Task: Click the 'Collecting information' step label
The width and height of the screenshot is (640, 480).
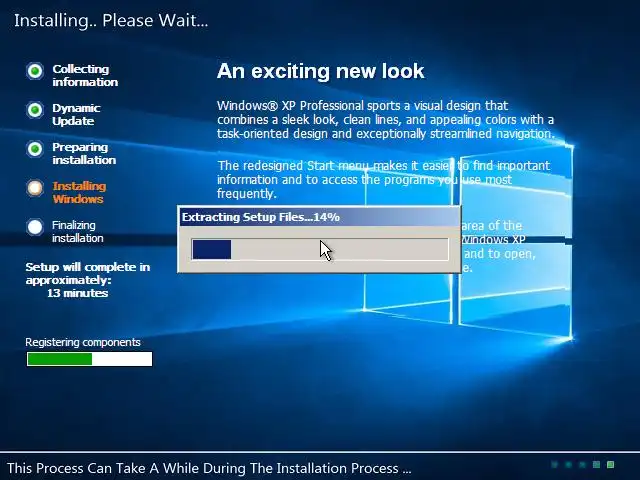Action: tap(85, 76)
